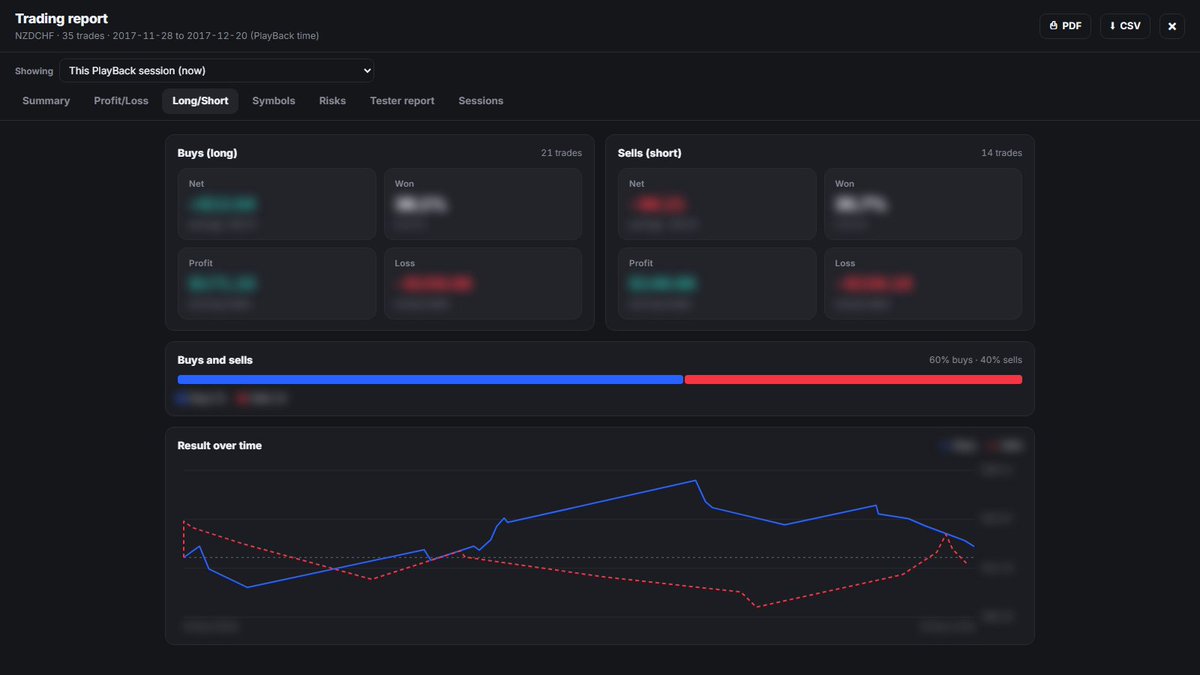Click the "Result over time" heading
The height and width of the screenshot is (675, 1200).
(x=219, y=445)
